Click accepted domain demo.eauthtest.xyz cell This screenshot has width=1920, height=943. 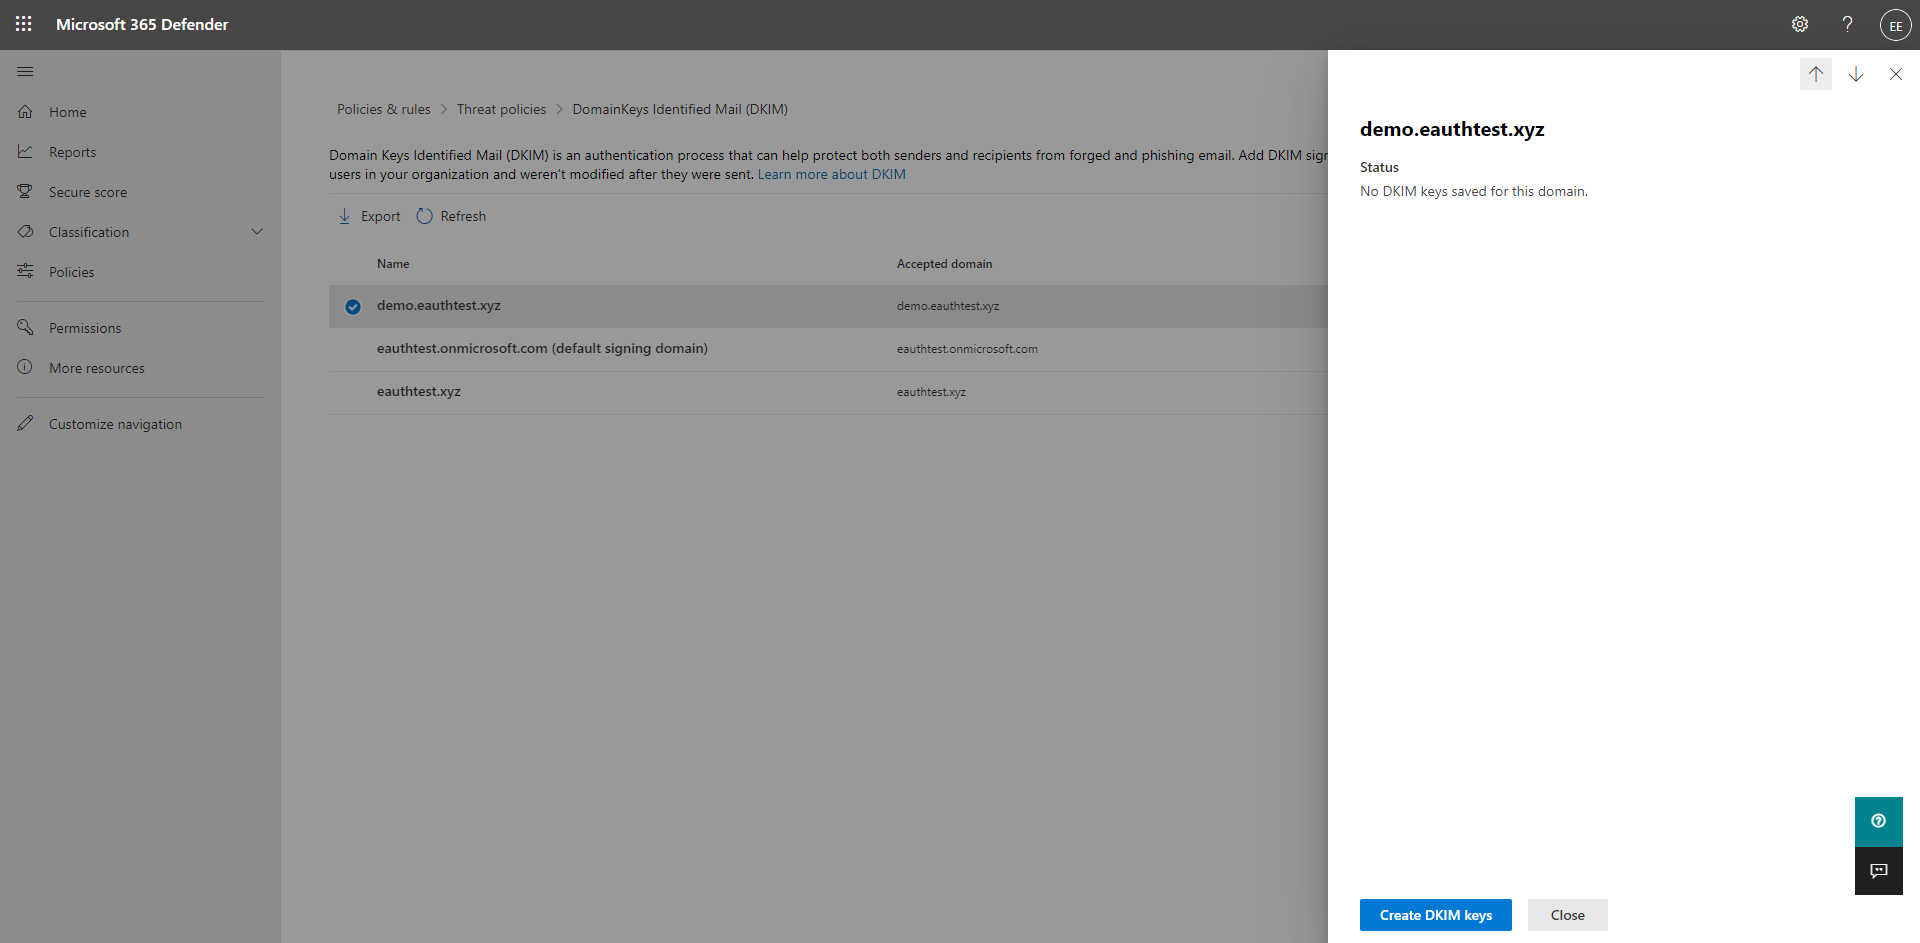(948, 306)
